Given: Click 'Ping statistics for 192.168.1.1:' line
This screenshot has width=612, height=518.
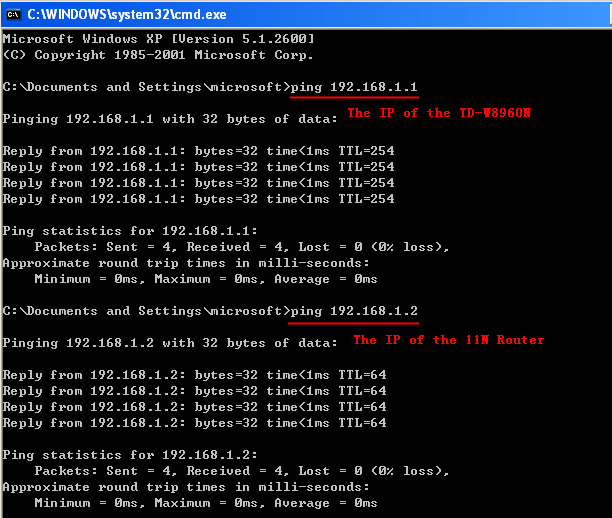Looking at the screenshot, I should tap(130, 231).
